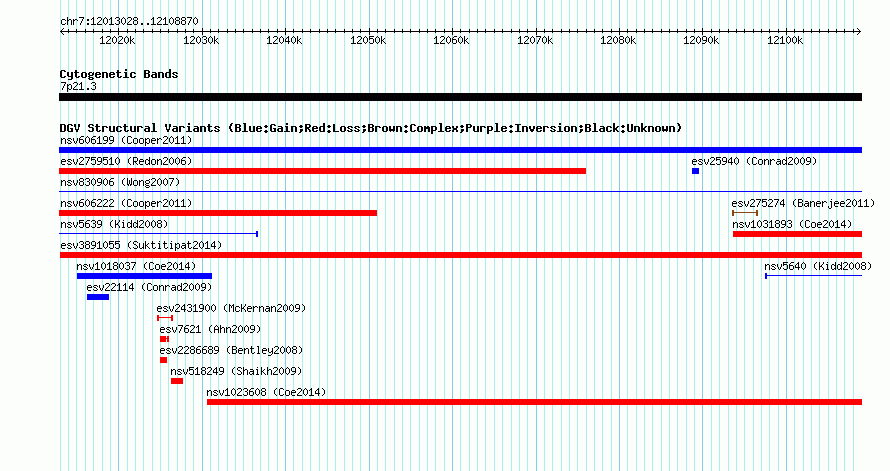Click the esv275274 (Banerjee2011) label text
890x471 pixels.
(x=803, y=203)
